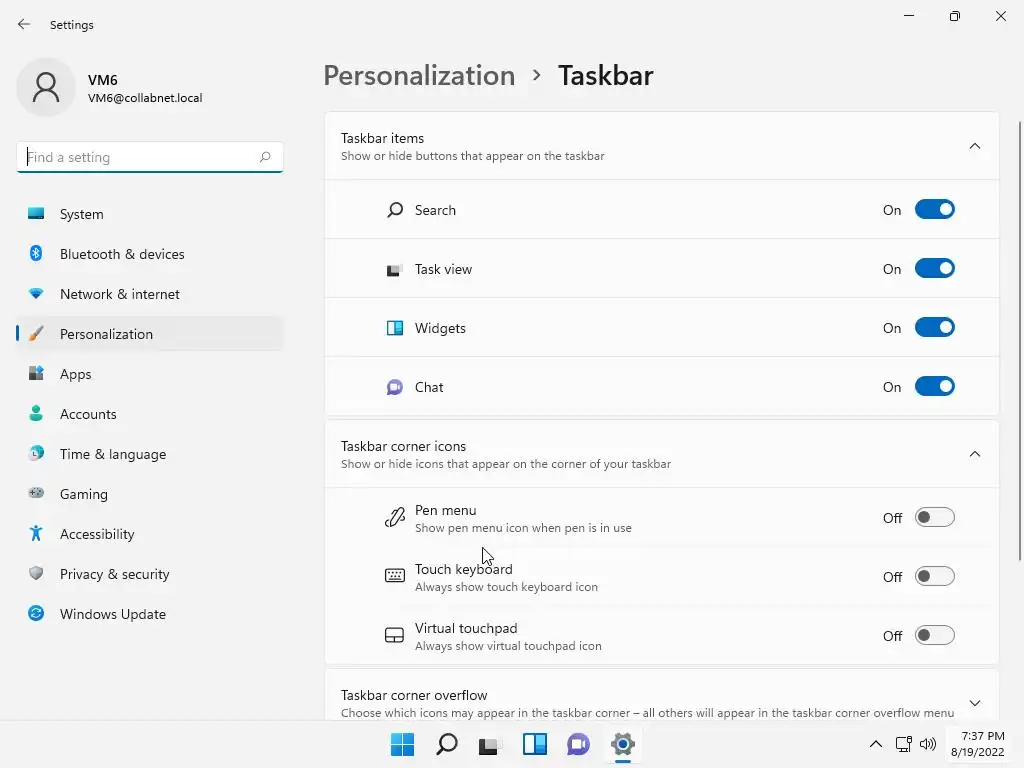Open Bluetooth & devices category
The width and height of the screenshot is (1024, 768).
click(150, 253)
